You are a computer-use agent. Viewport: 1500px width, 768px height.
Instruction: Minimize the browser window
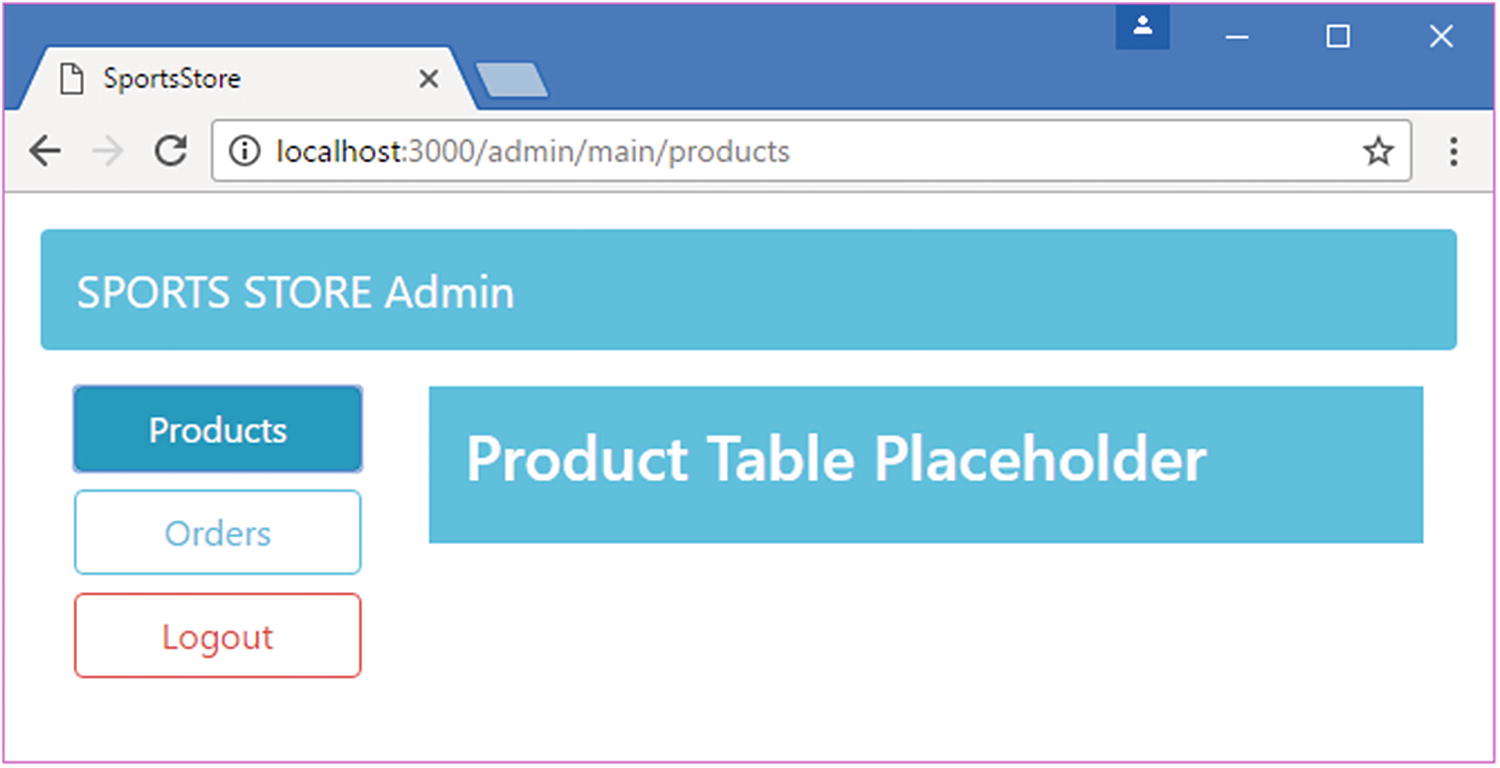tap(1238, 37)
